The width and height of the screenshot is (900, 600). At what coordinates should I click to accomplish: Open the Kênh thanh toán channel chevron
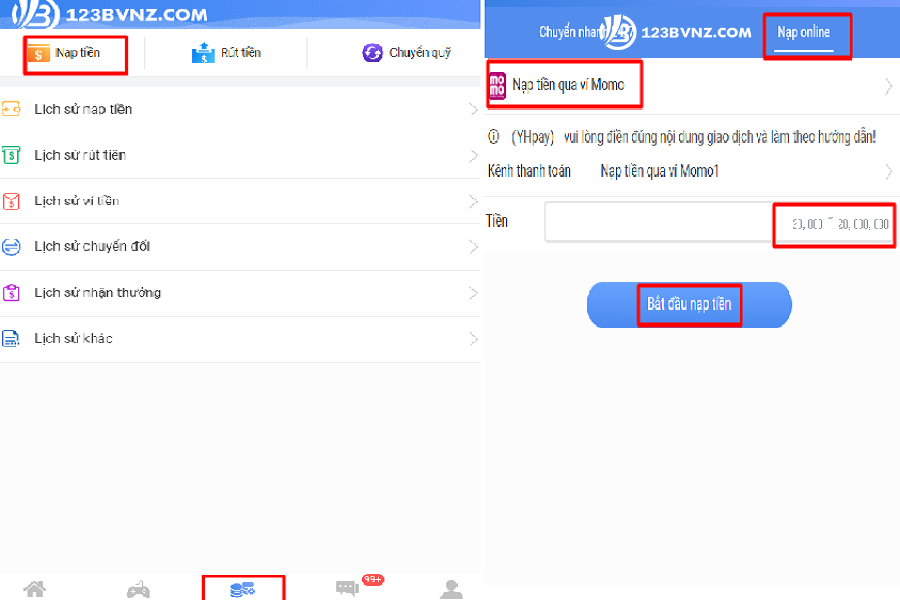pos(888,171)
